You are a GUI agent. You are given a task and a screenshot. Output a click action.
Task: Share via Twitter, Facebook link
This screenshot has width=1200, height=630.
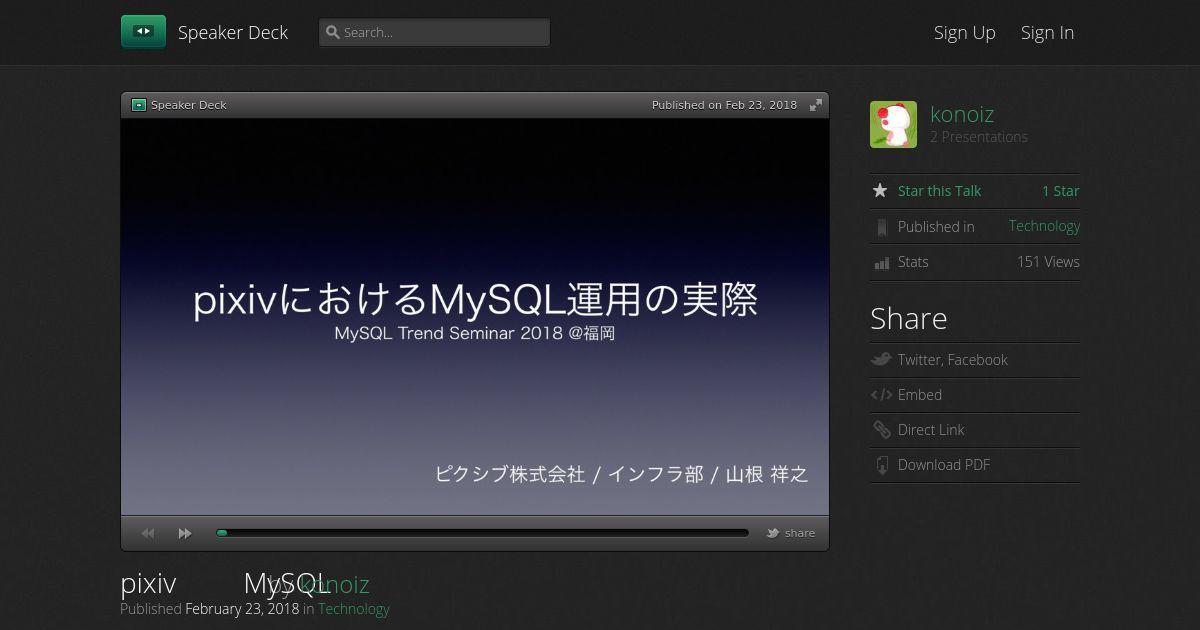coord(953,360)
